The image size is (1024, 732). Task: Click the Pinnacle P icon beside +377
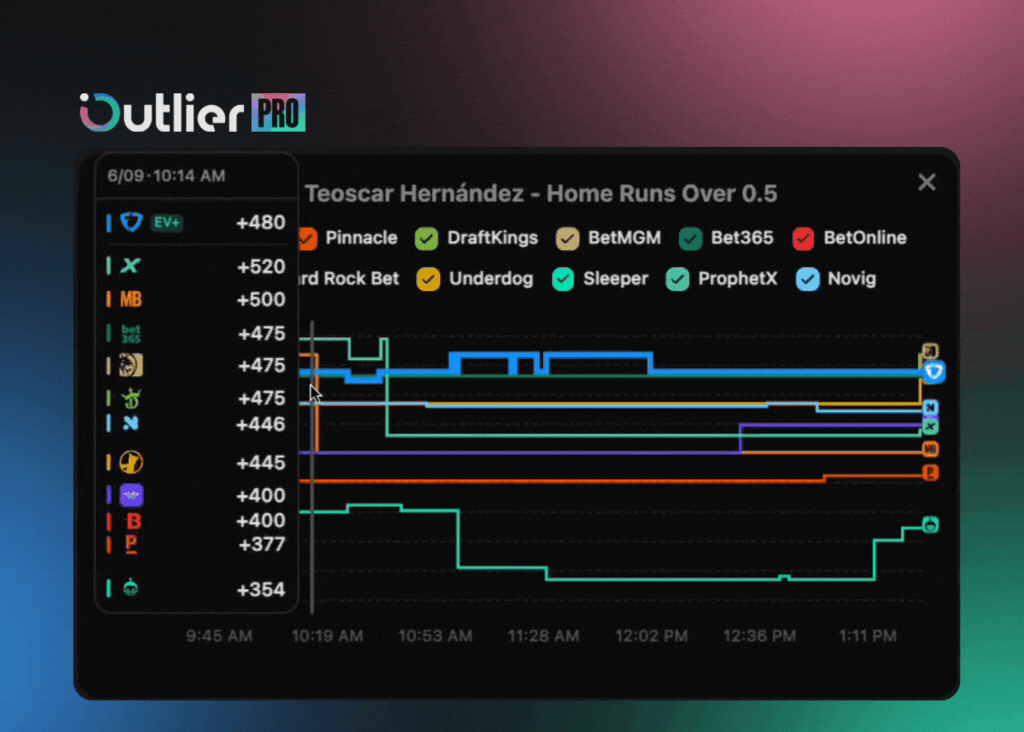coord(131,544)
